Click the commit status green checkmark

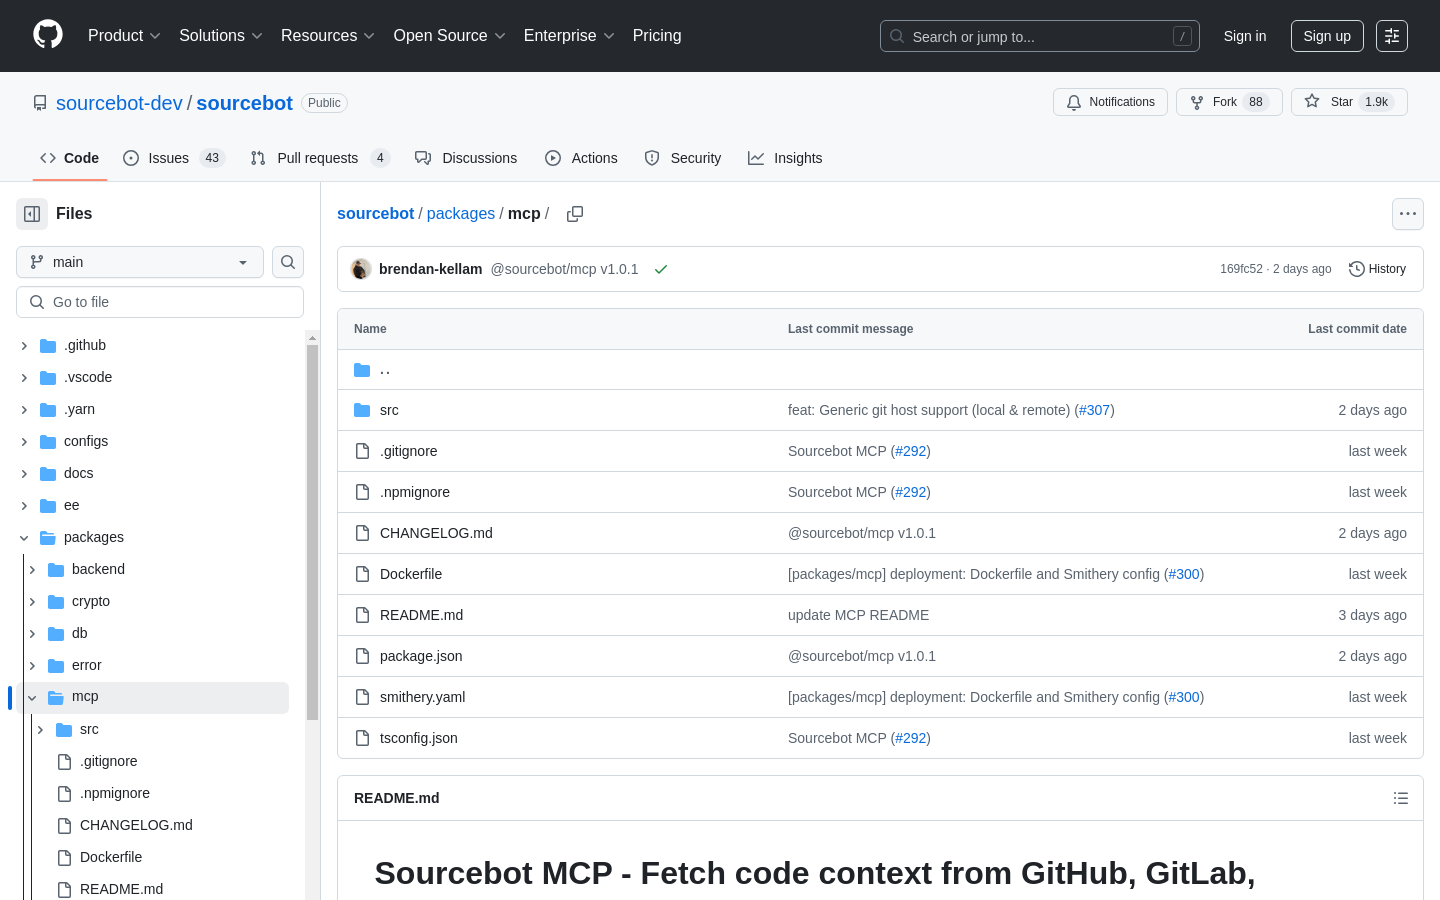coord(661,269)
